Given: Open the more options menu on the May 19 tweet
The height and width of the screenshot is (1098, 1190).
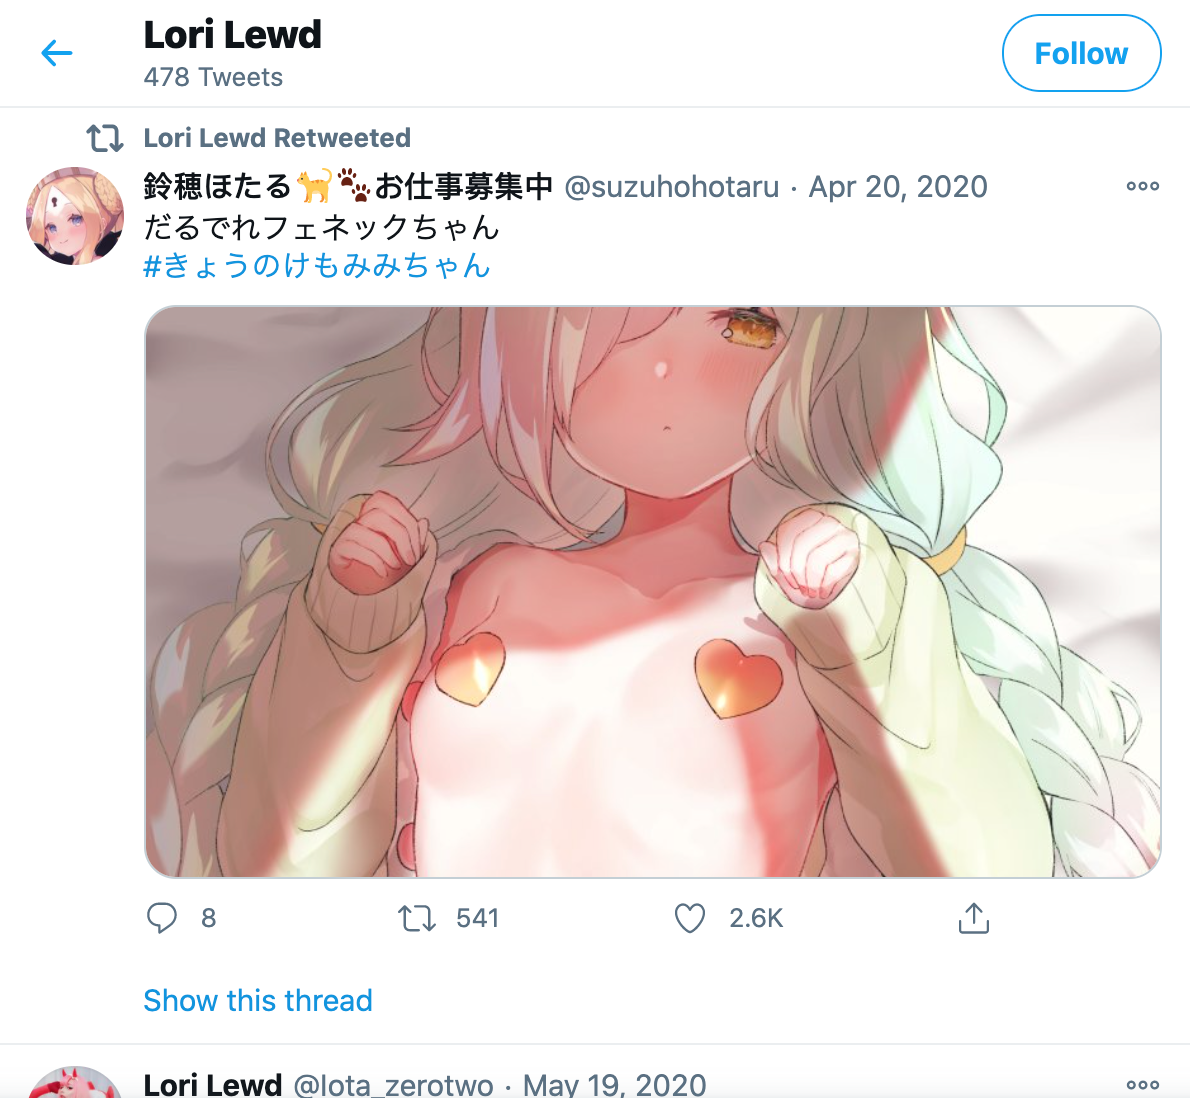Looking at the screenshot, I should (x=1142, y=1085).
